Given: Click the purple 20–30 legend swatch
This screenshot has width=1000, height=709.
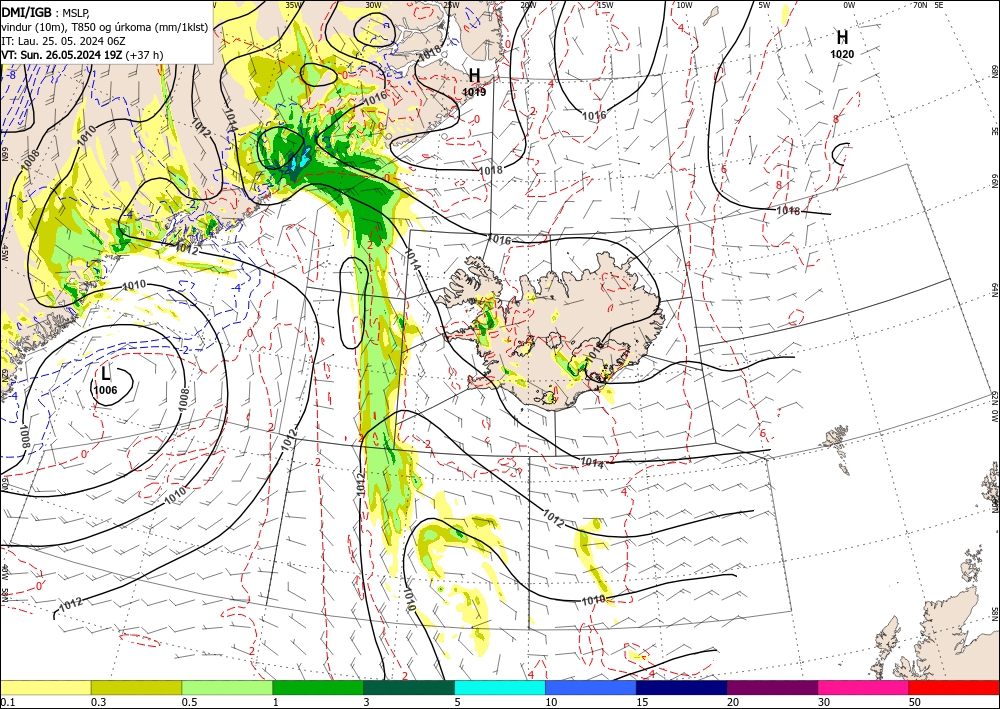Looking at the screenshot, I should coord(772,687).
